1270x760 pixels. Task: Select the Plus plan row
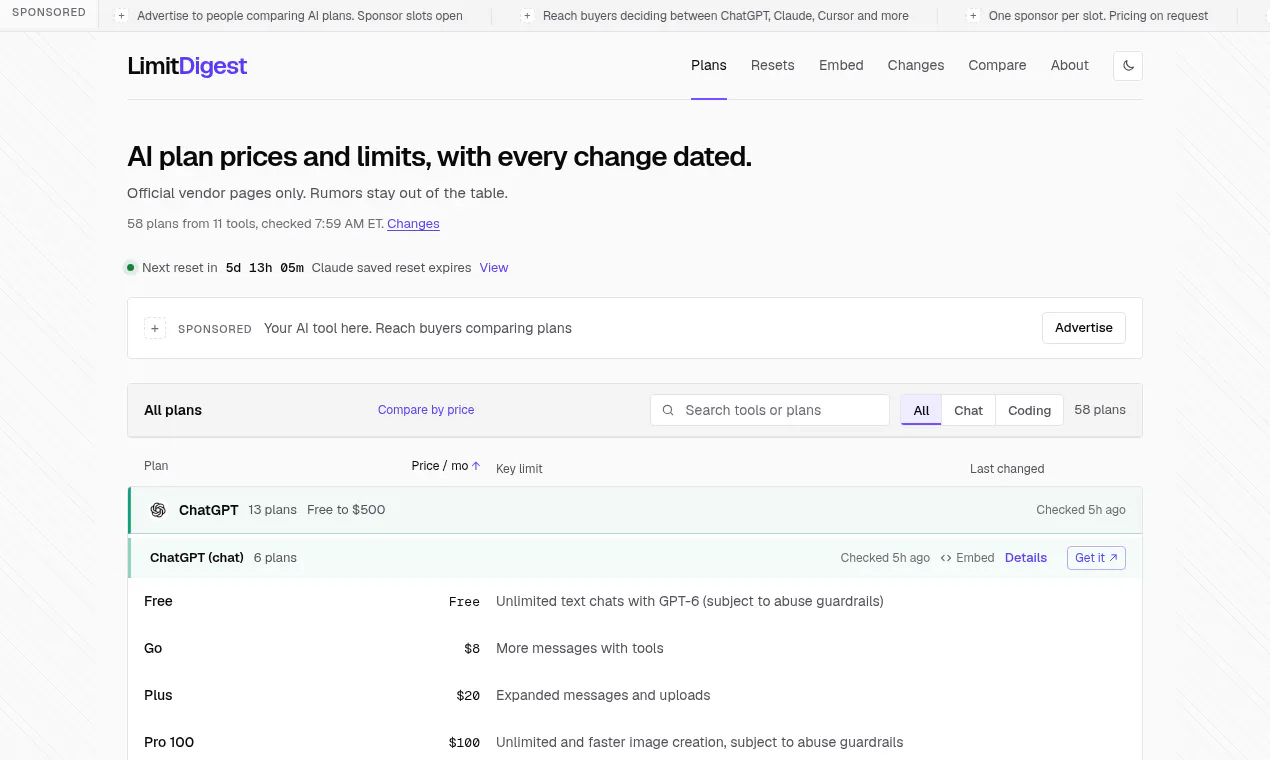[x=635, y=696]
